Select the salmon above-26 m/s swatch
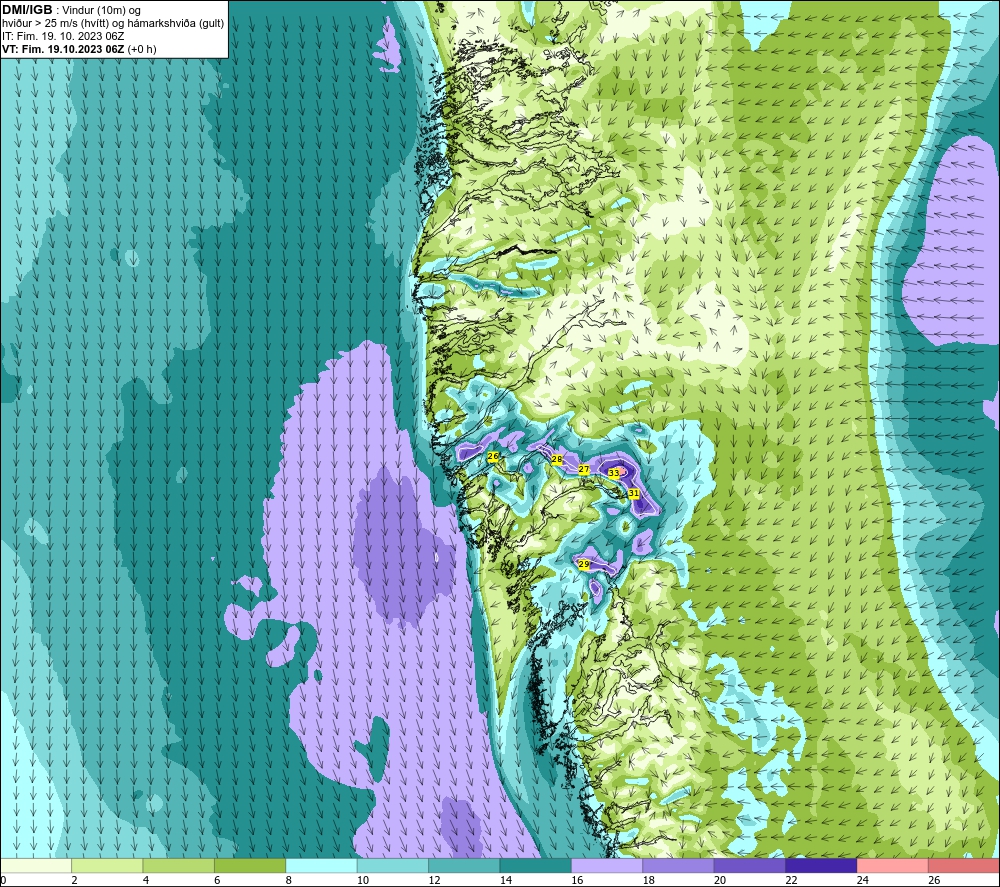Screen dimensions: 1000x887 click(964, 866)
